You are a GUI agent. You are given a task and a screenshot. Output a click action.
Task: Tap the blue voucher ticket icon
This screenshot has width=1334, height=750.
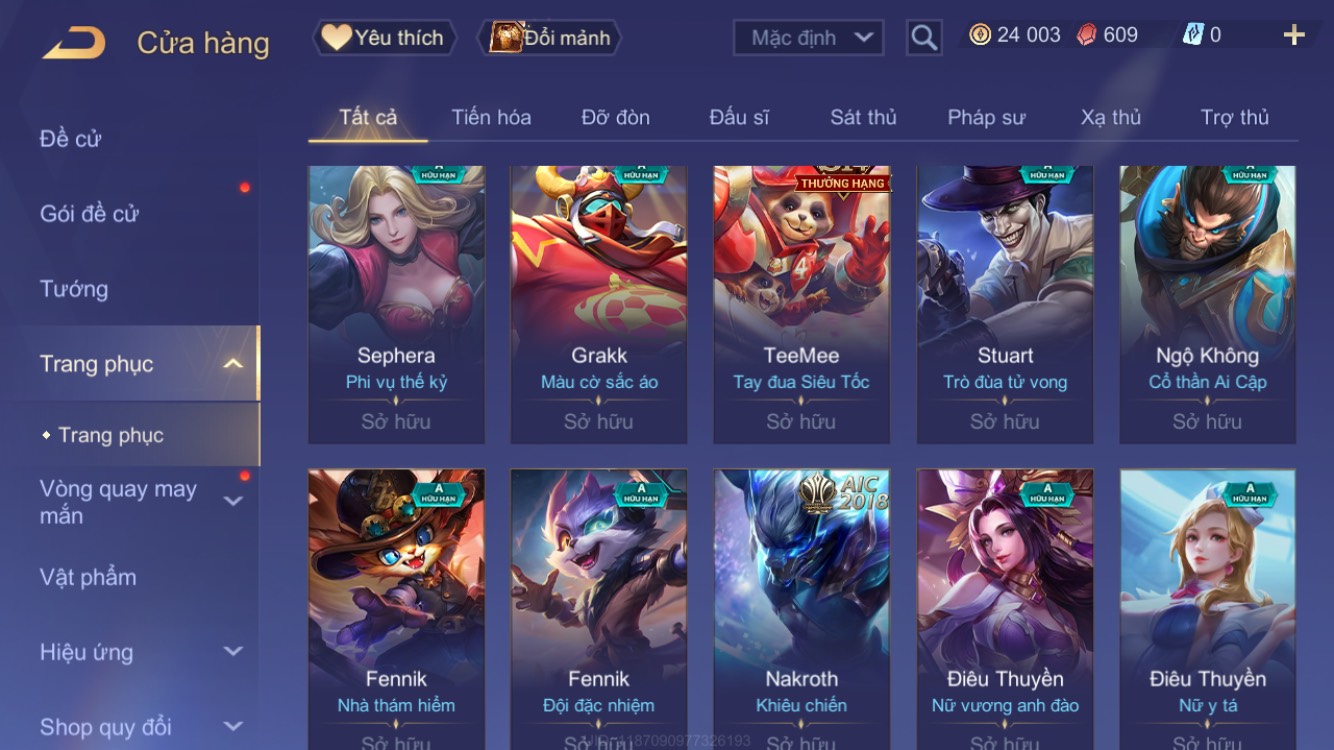(x=1193, y=35)
